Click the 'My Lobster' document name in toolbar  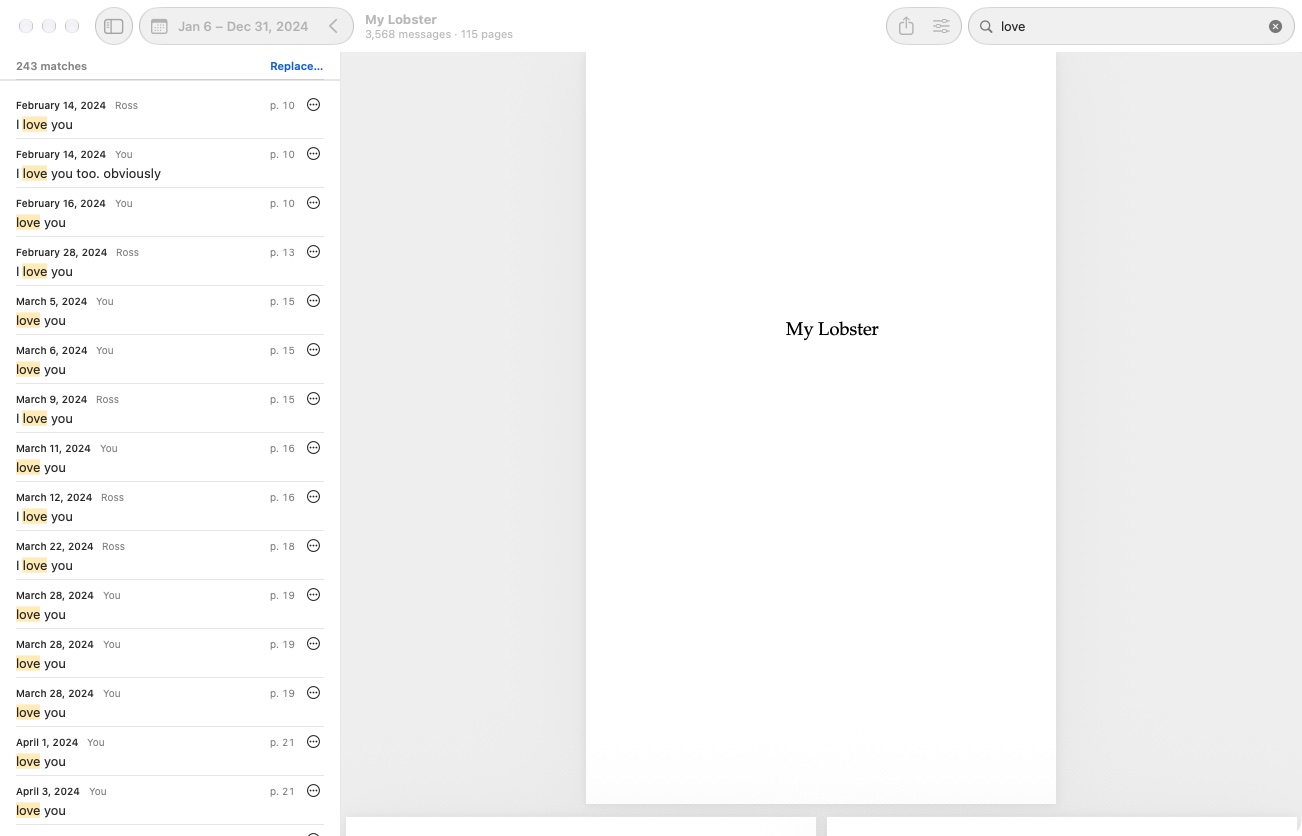point(401,19)
